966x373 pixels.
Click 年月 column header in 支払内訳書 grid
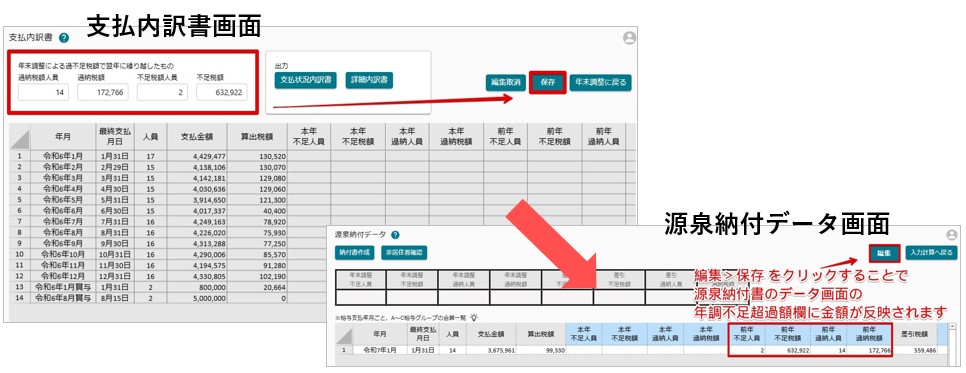pos(62,137)
